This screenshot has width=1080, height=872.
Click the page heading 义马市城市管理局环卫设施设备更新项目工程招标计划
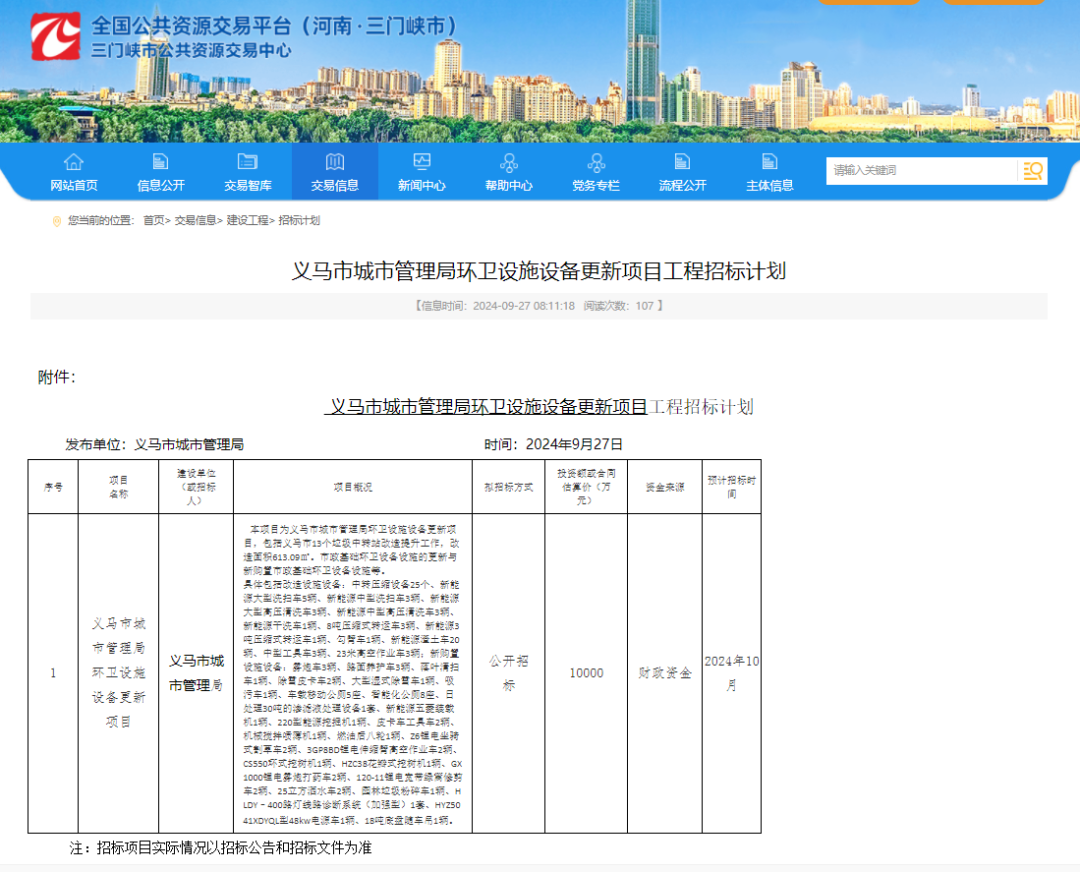point(539,271)
